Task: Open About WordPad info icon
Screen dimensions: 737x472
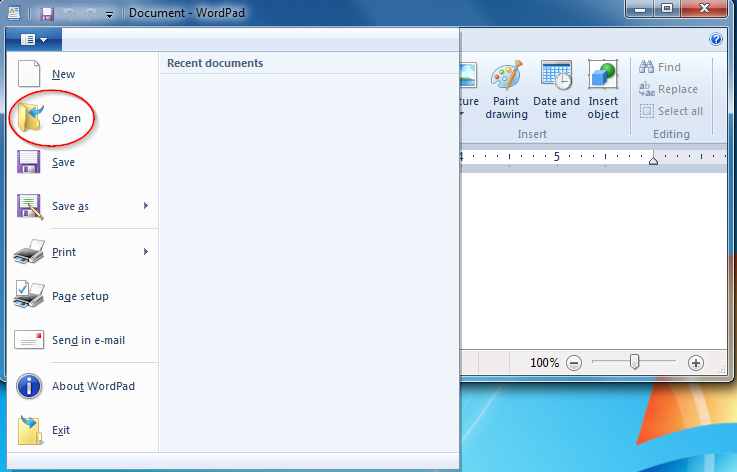Action: [29, 386]
